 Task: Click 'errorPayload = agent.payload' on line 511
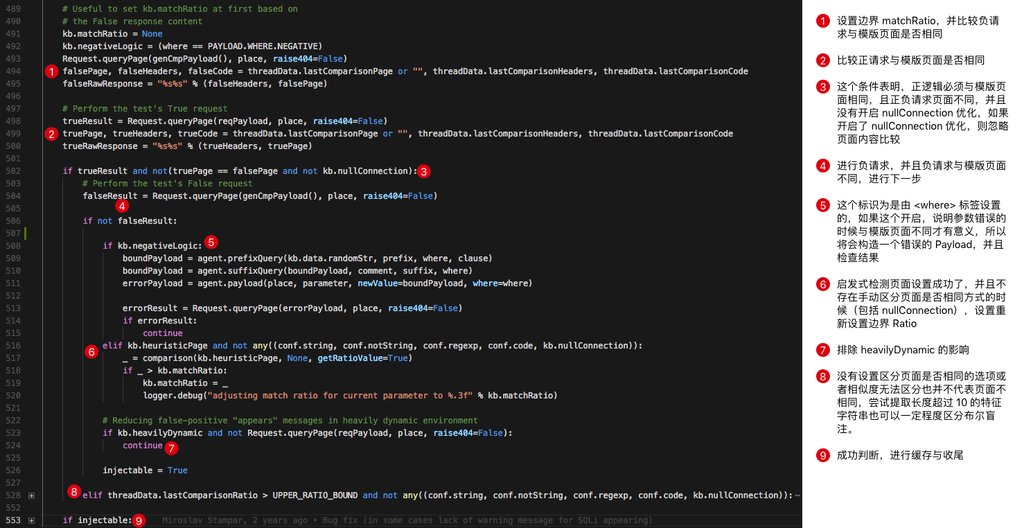click(x=193, y=283)
